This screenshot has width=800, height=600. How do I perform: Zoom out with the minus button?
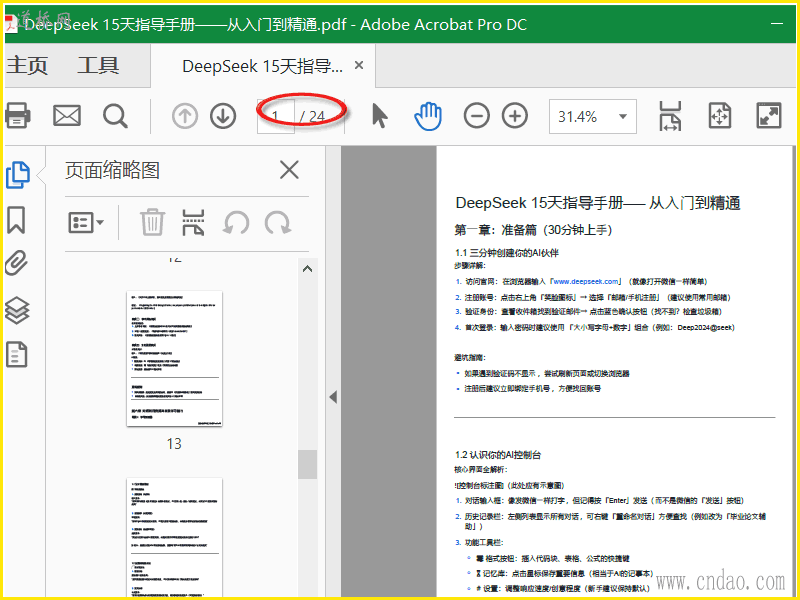coord(477,116)
